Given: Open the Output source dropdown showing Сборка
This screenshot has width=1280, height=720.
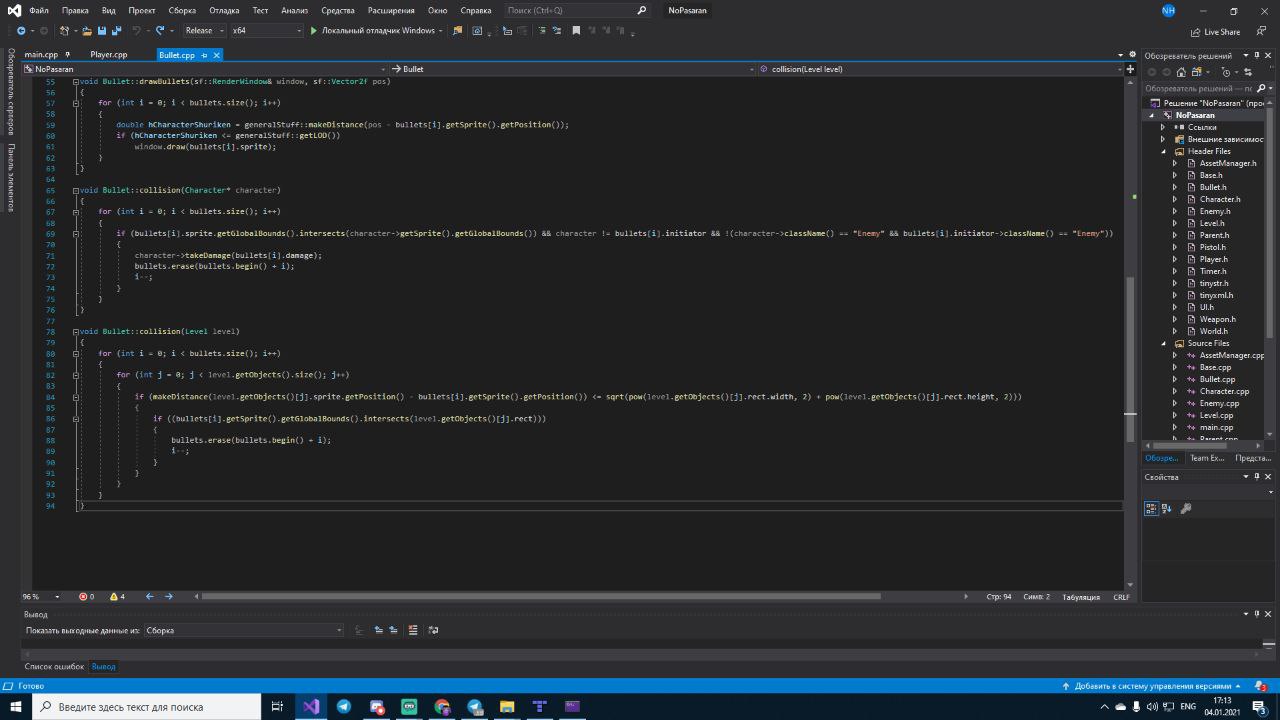Looking at the screenshot, I should (243, 630).
